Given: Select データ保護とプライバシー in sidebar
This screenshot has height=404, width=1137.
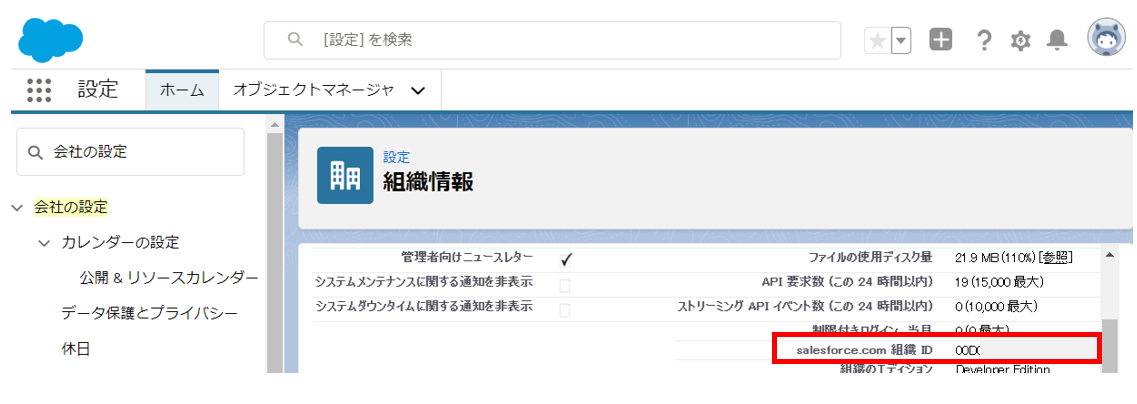Looking at the screenshot, I should 150,313.
